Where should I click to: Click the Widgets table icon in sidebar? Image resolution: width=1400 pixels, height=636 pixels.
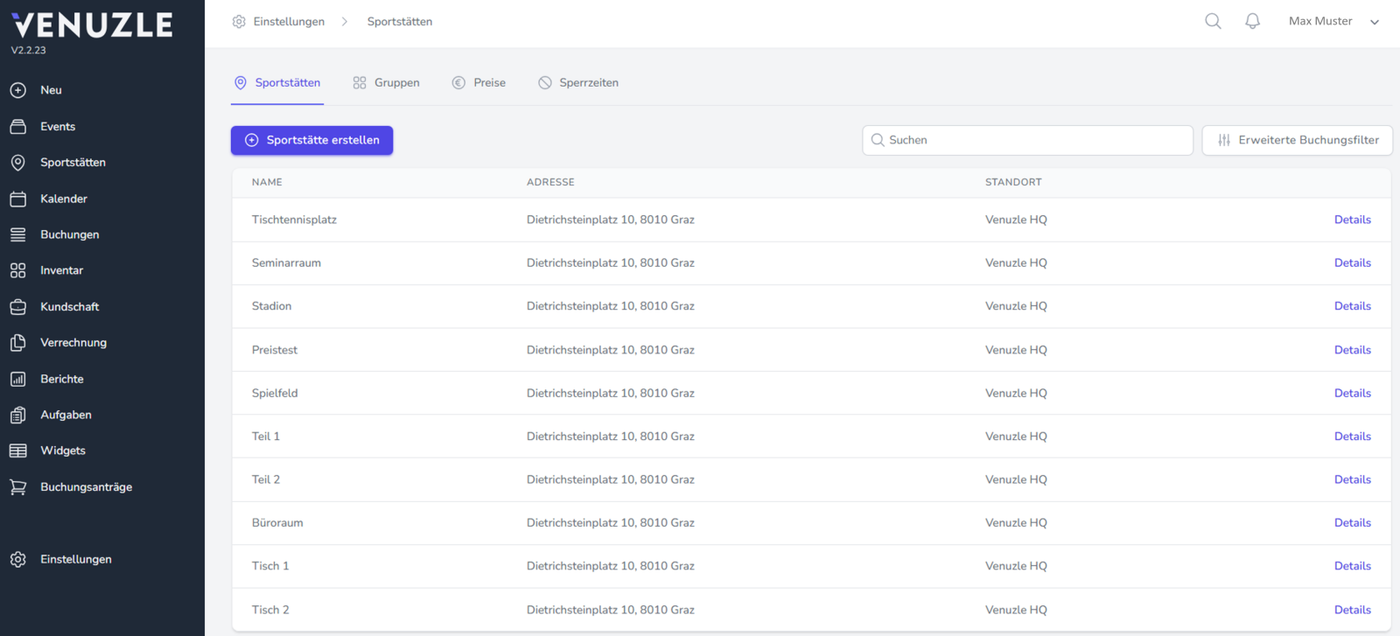point(18,451)
